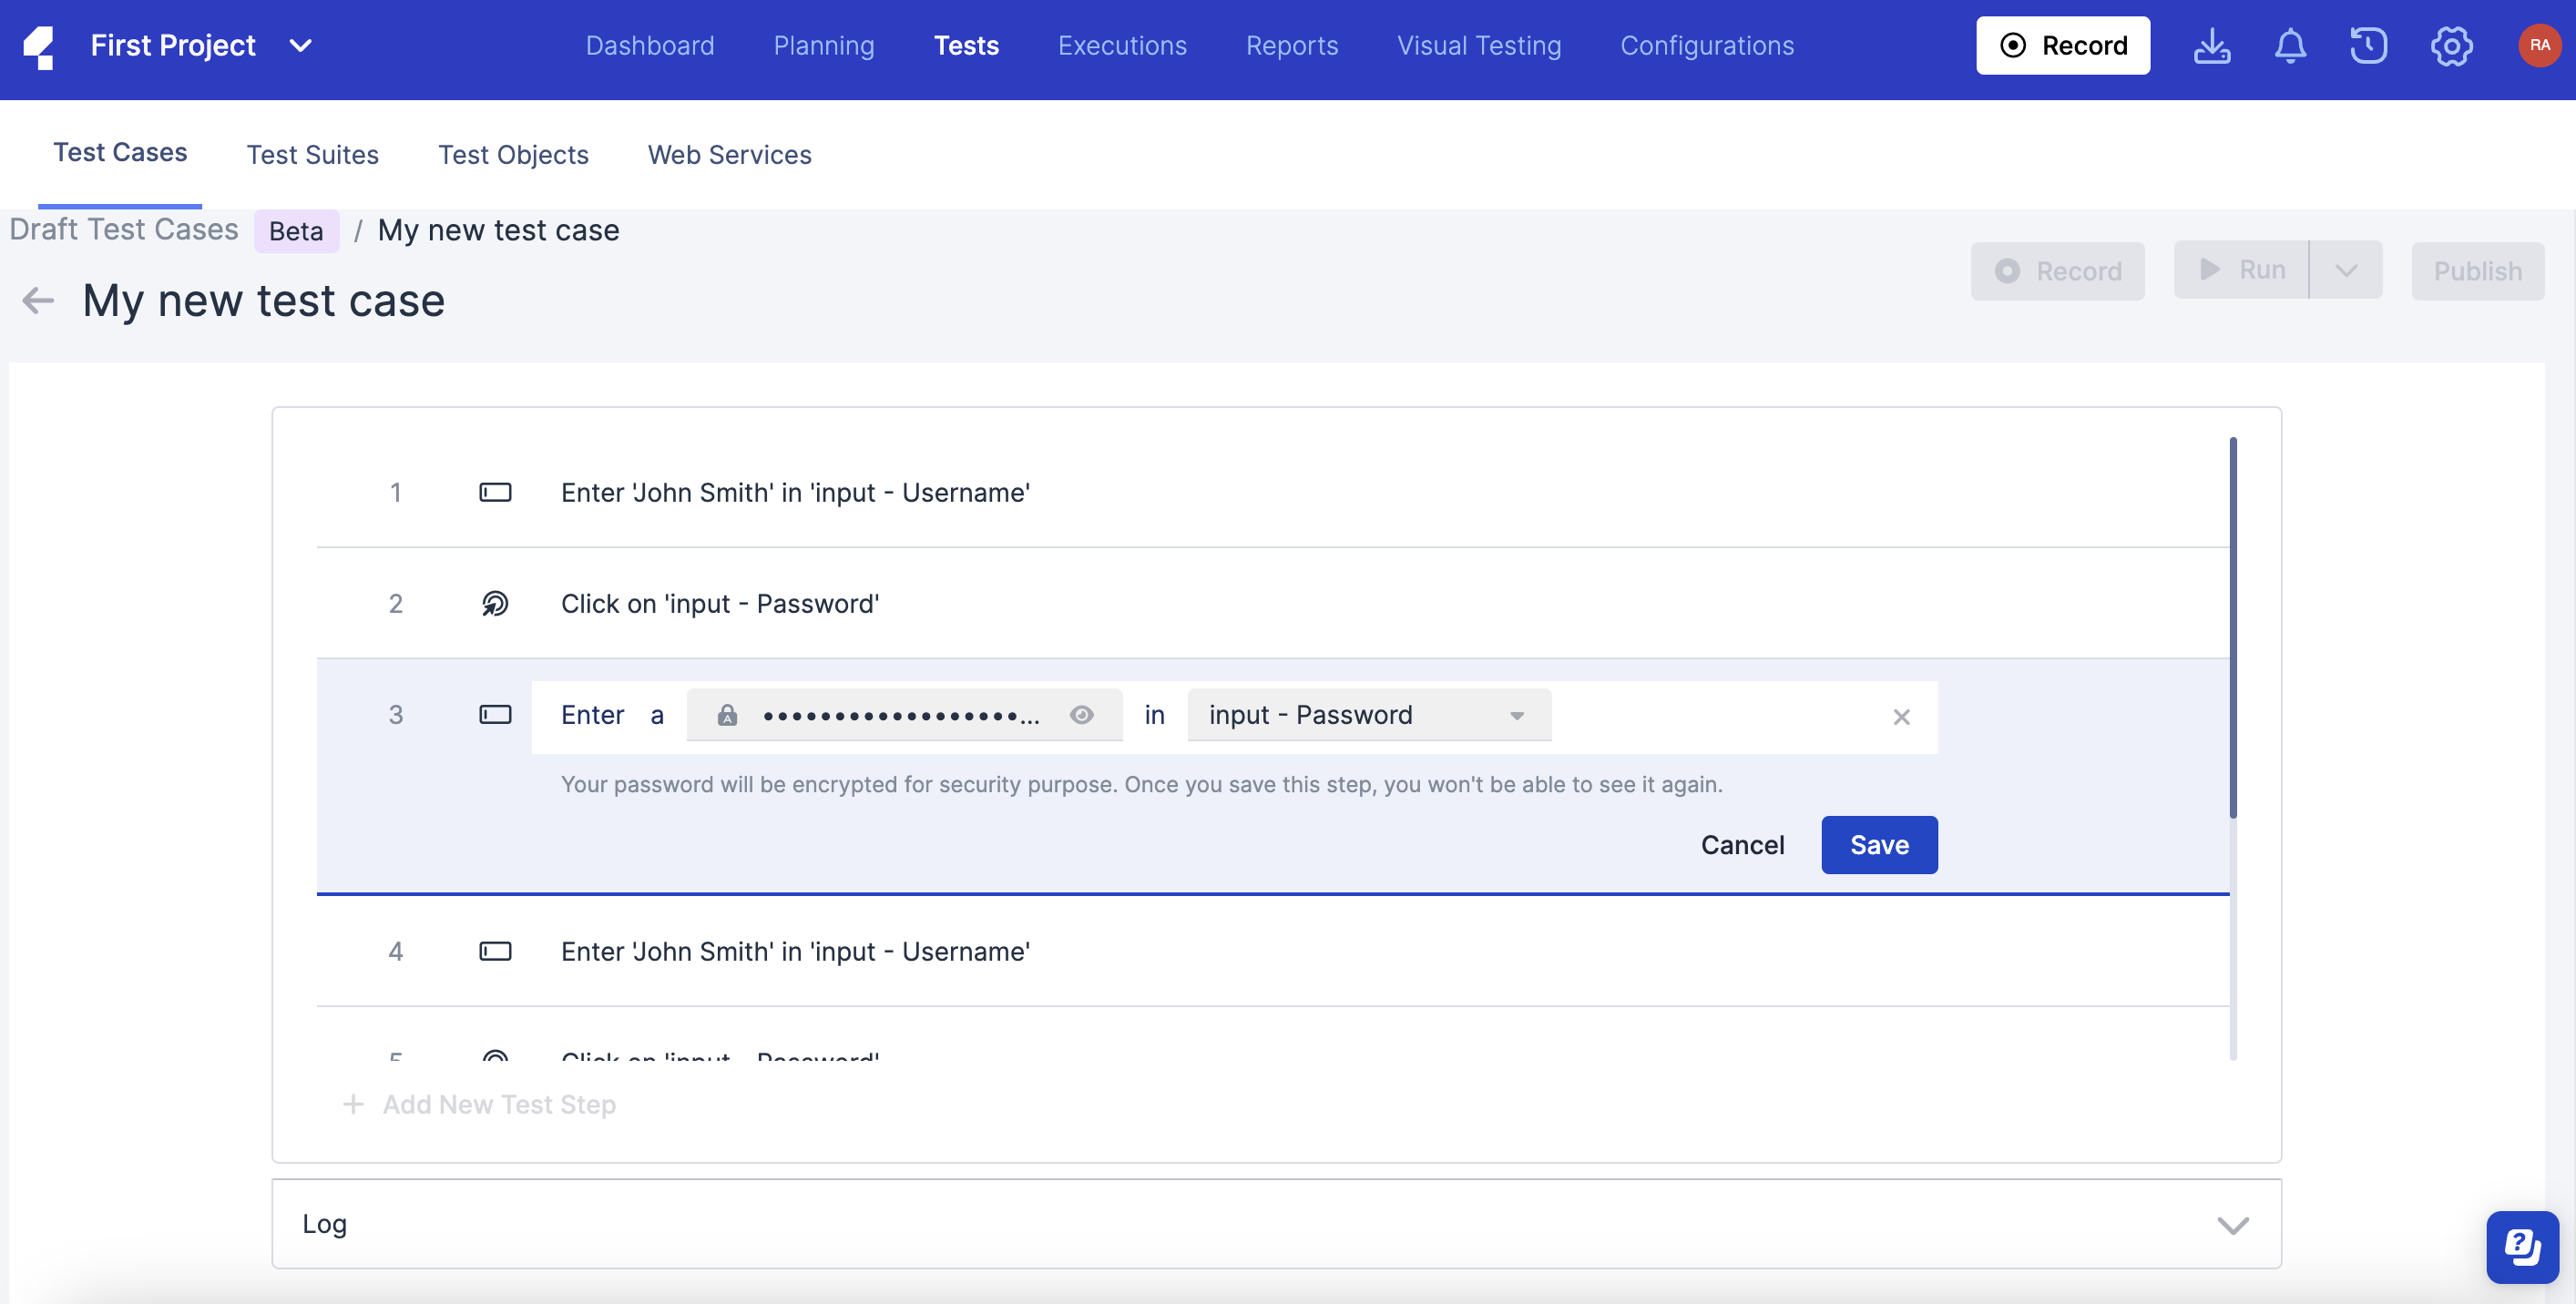The width and height of the screenshot is (2576, 1304).
Task: Open the settings gear icon
Action: click(x=2451, y=46)
